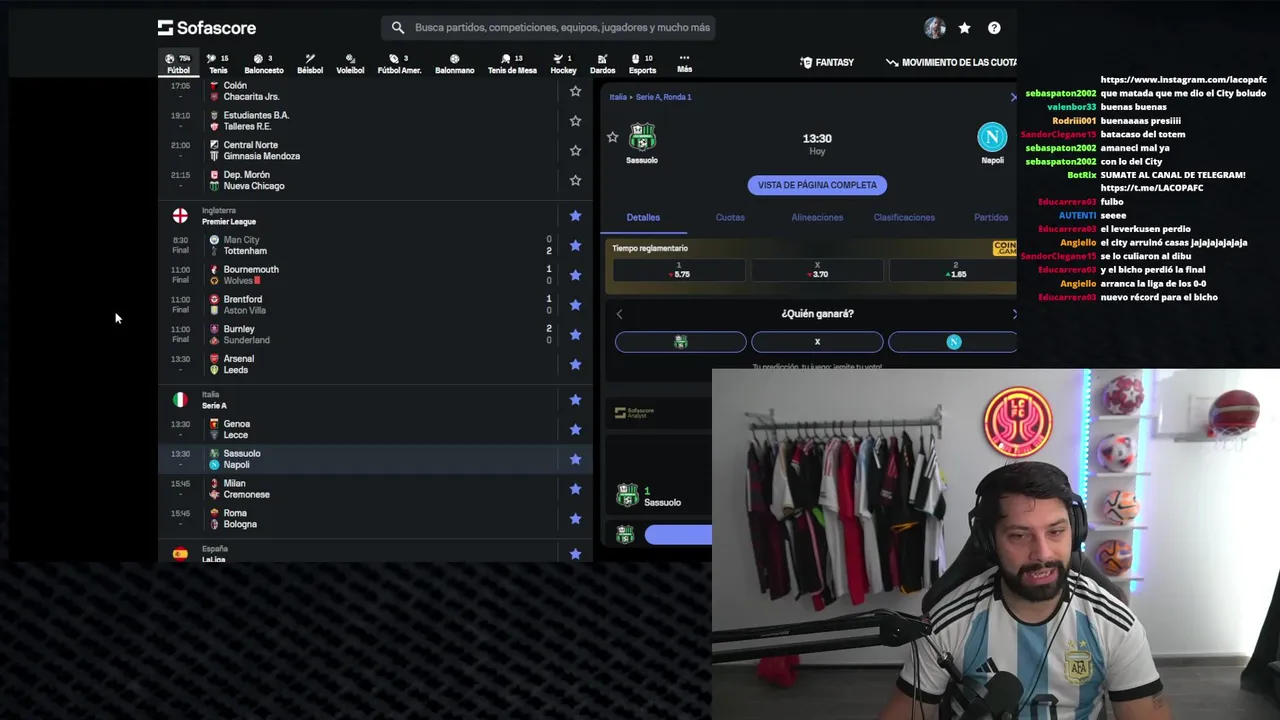Unfavorite the Milan vs Cremonese match

tap(575, 489)
